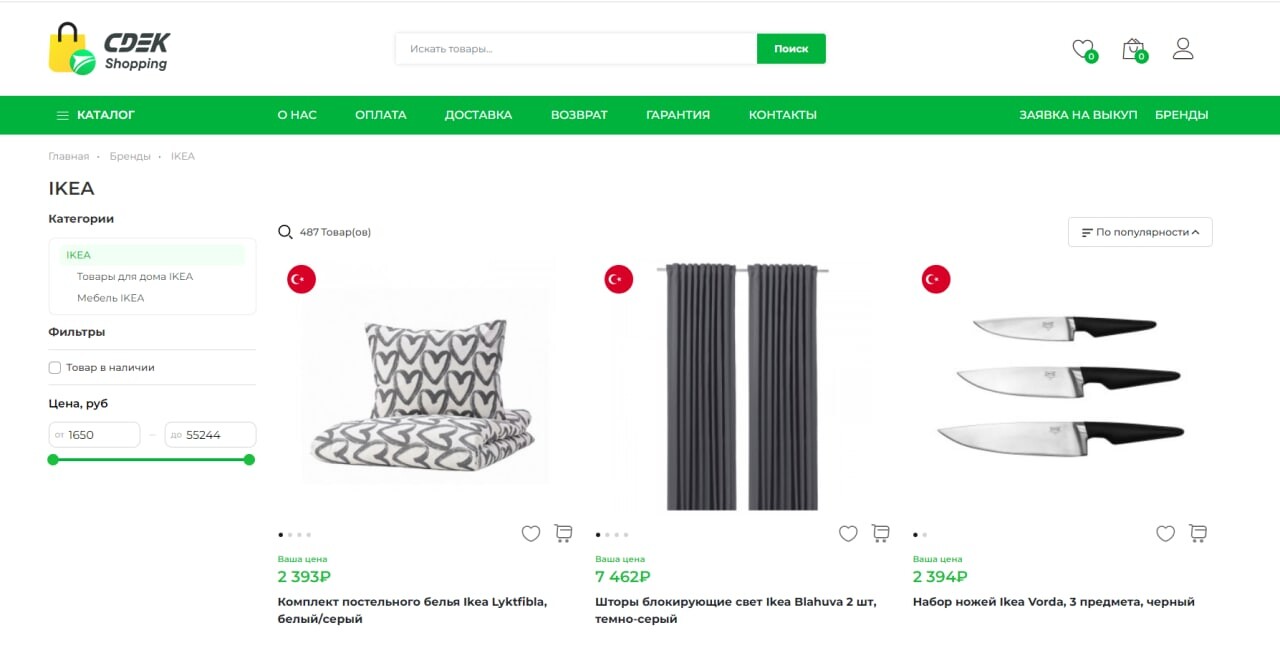Add Lyktfibla bedding set to cart
This screenshot has width=1280, height=648.
[x=564, y=534]
